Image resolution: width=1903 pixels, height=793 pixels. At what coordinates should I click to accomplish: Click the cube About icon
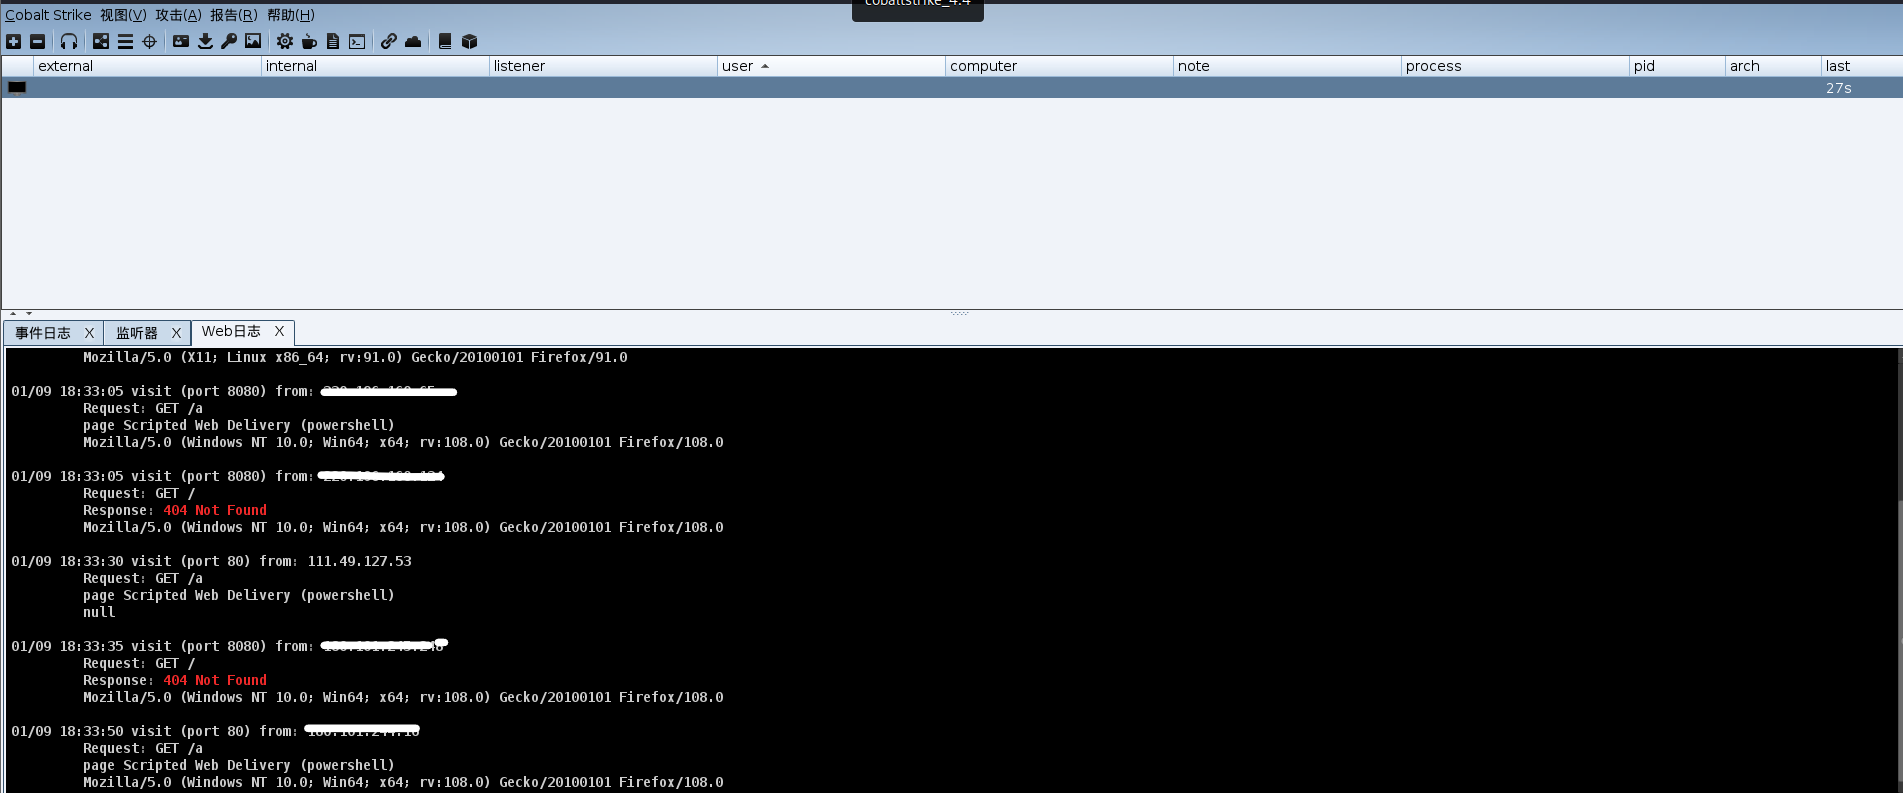pyautogui.click(x=469, y=41)
